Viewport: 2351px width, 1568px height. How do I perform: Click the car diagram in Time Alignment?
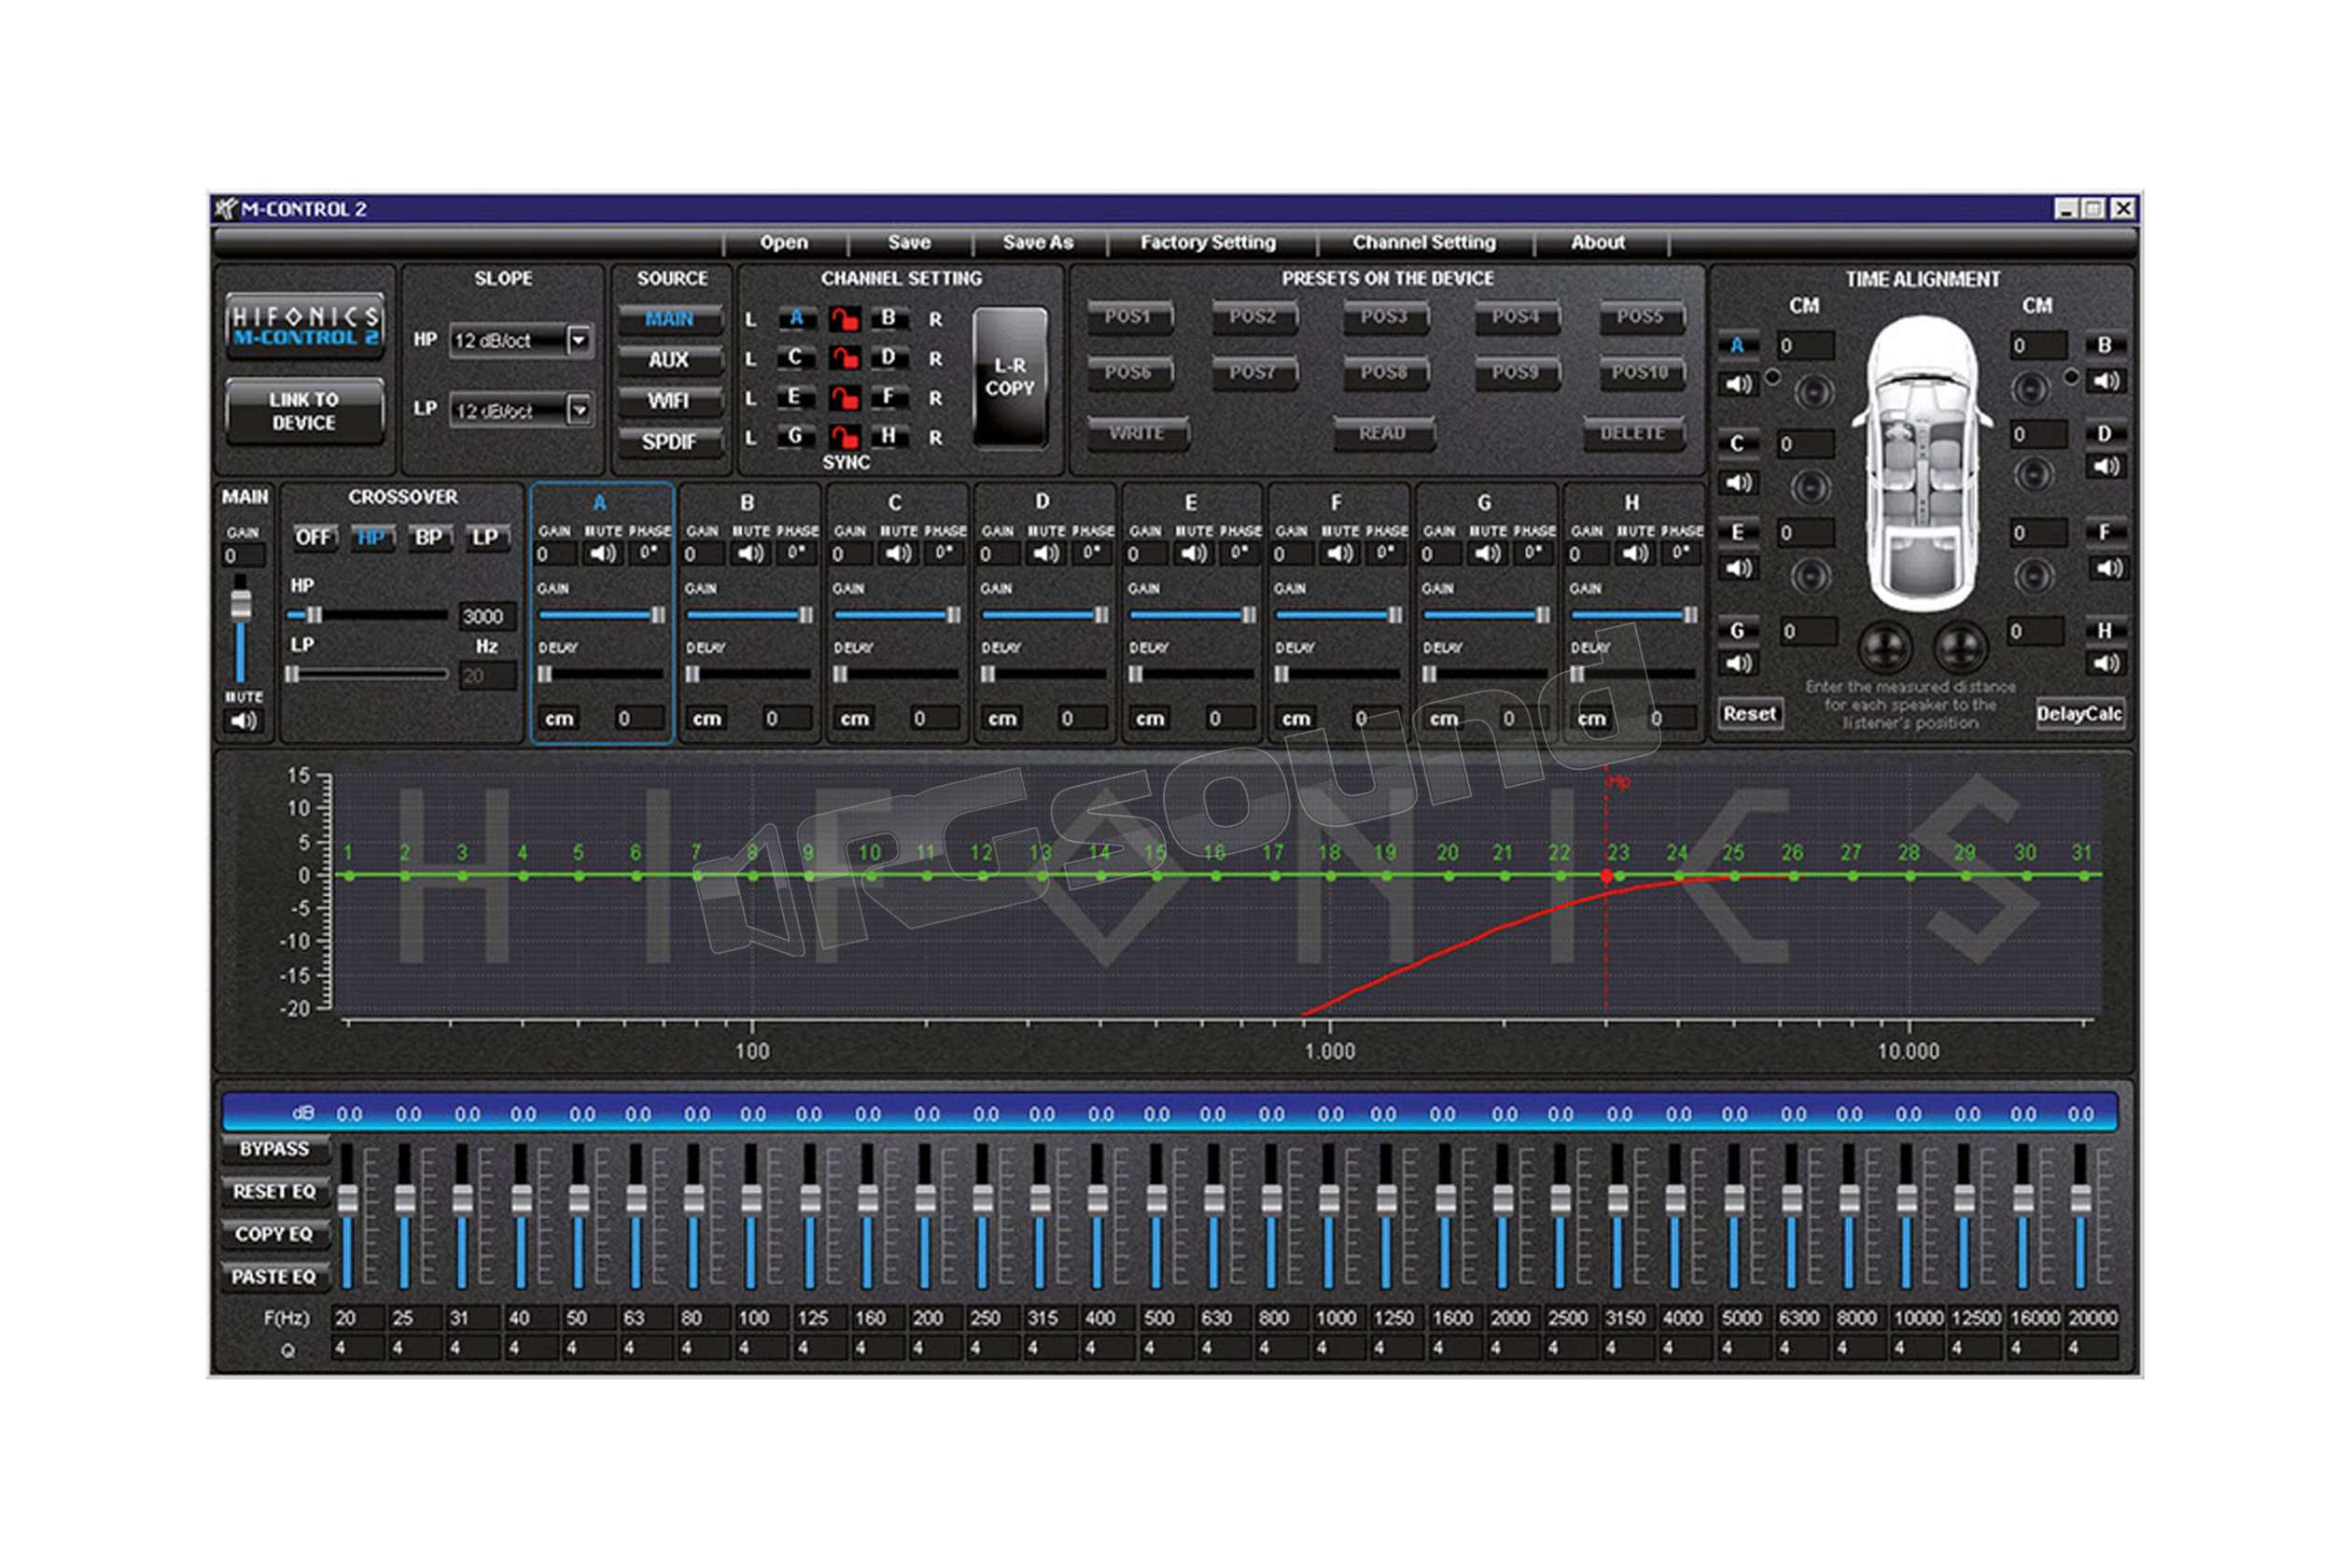(x=1920, y=463)
